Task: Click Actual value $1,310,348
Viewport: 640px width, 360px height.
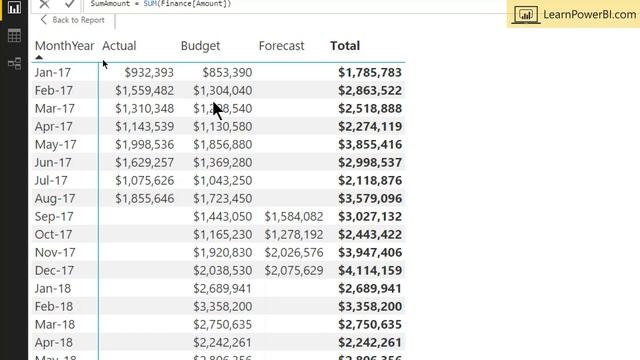Action: click(144, 109)
